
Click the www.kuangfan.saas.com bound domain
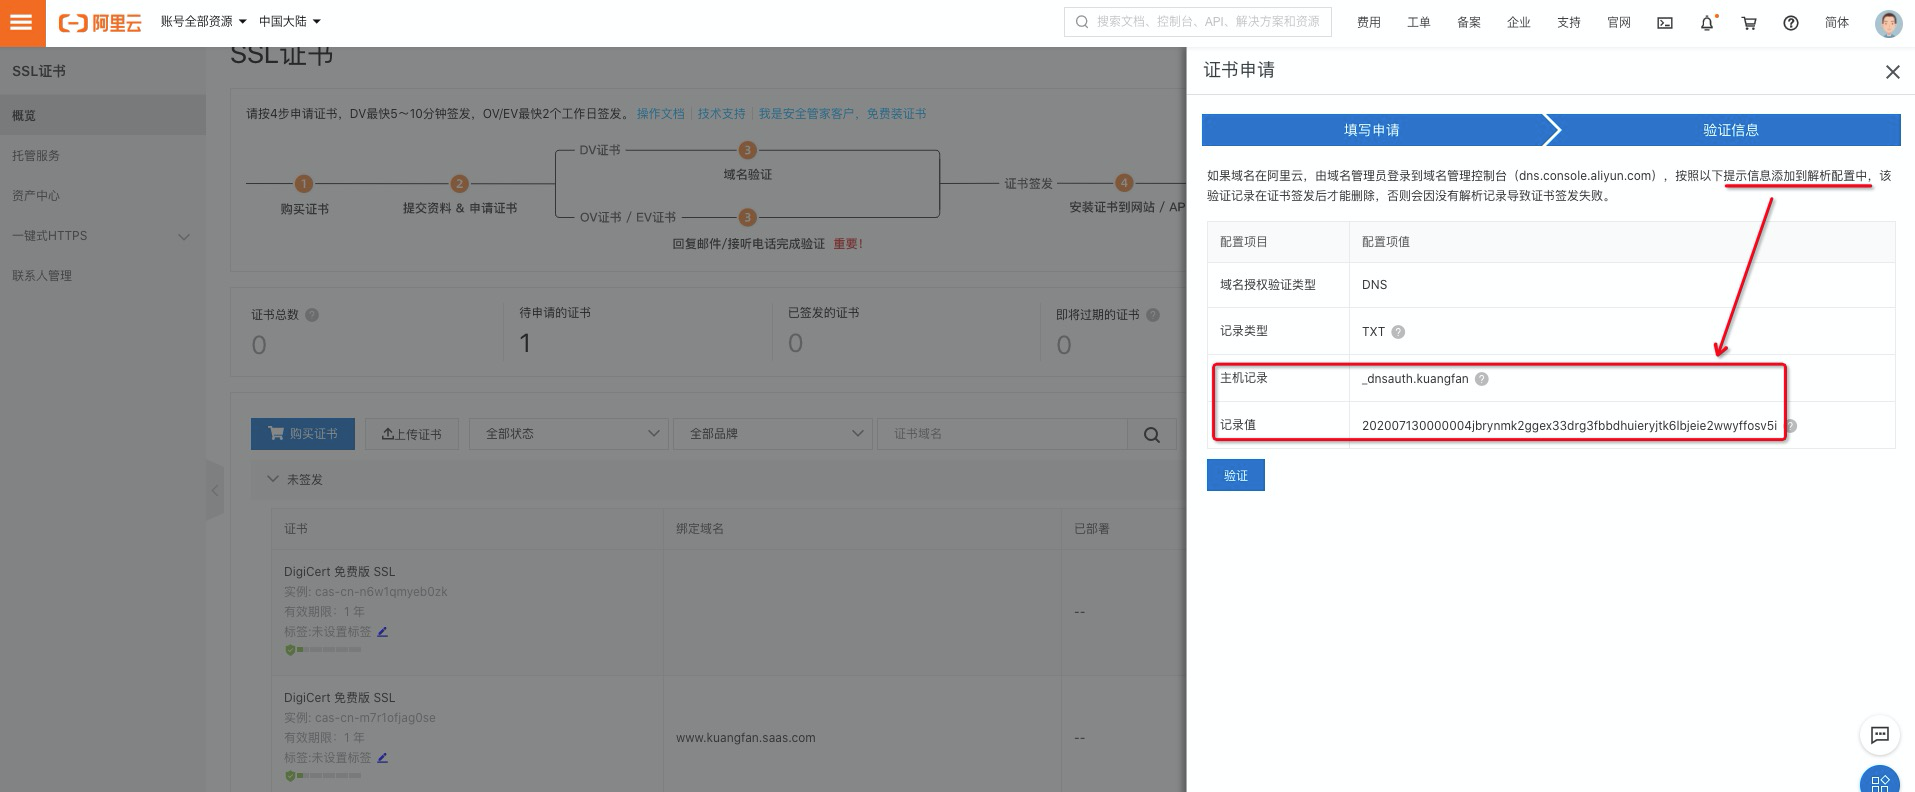[x=745, y=738]
